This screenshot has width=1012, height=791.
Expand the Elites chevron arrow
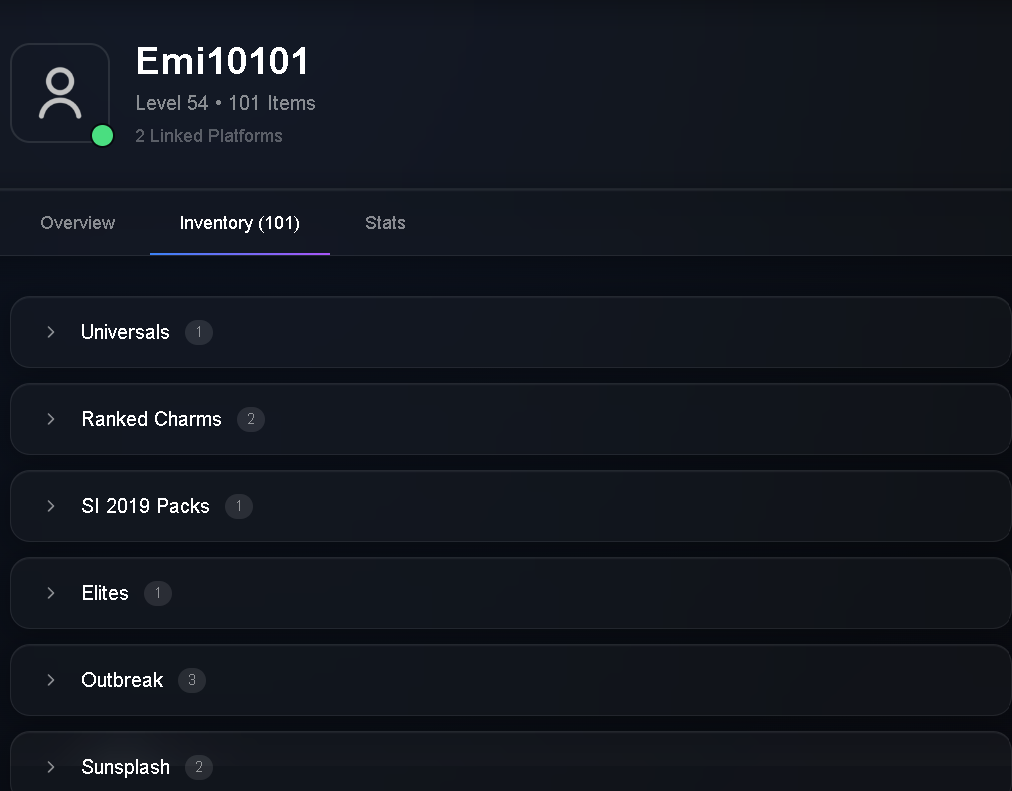[51, 593]
